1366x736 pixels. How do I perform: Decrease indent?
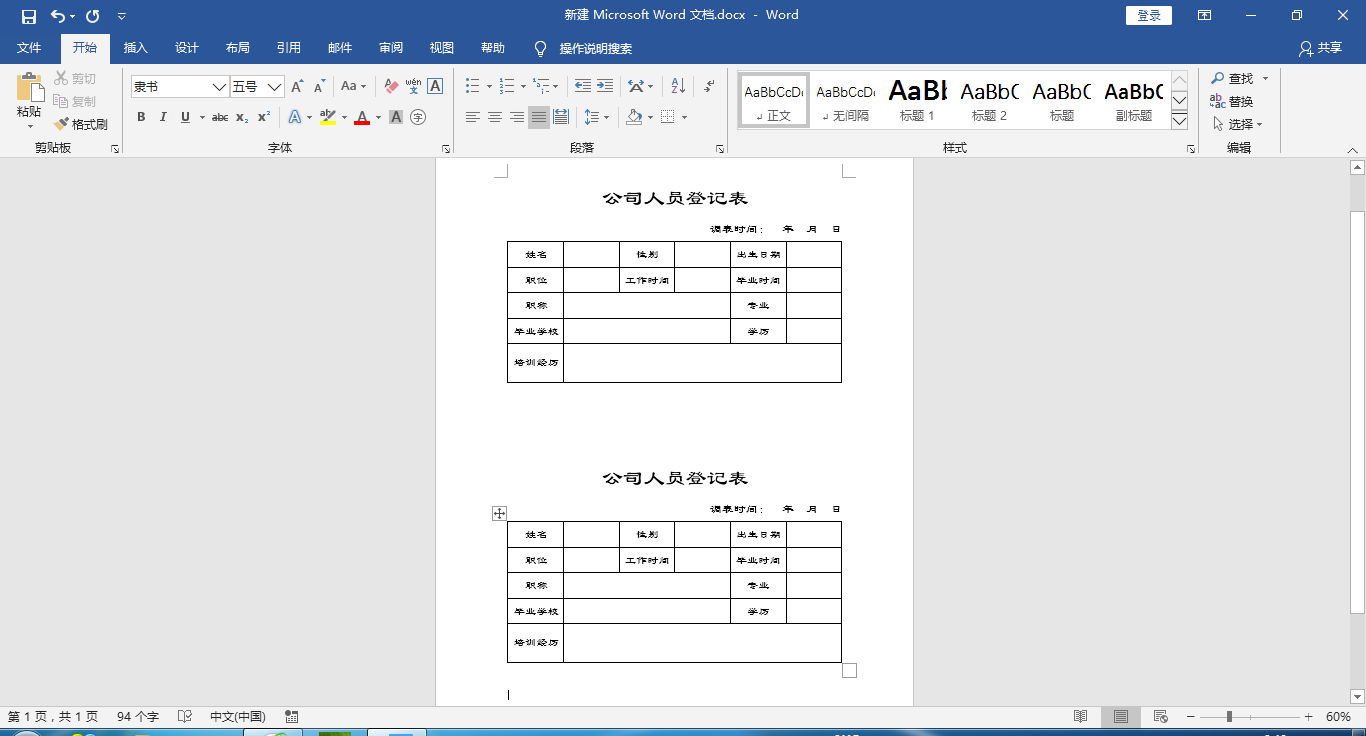pos(582,87)
